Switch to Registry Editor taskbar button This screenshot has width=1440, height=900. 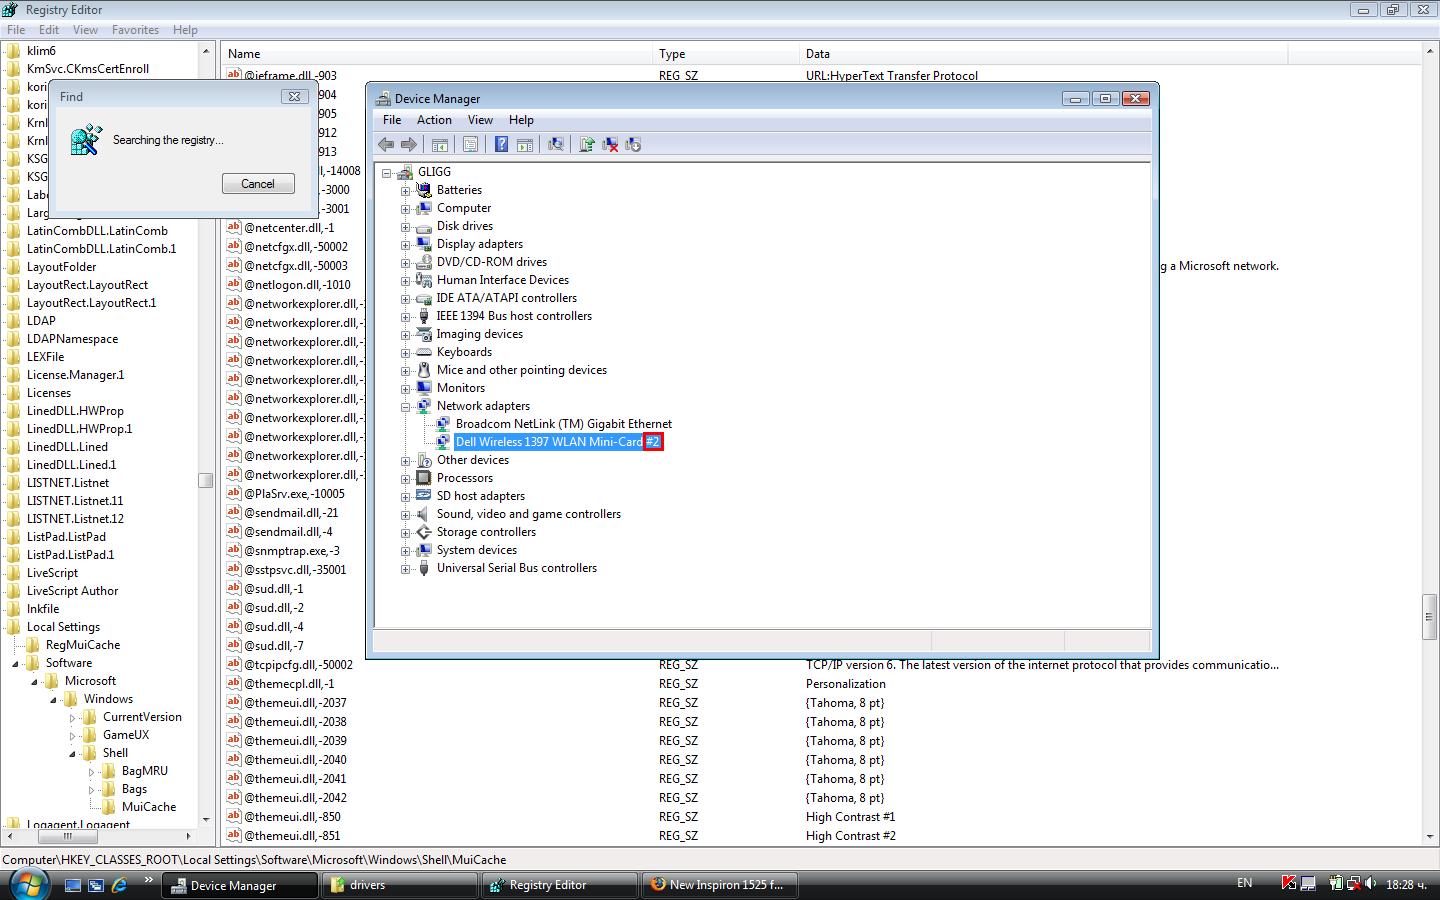pyautogui.click(x=561, y=885)
